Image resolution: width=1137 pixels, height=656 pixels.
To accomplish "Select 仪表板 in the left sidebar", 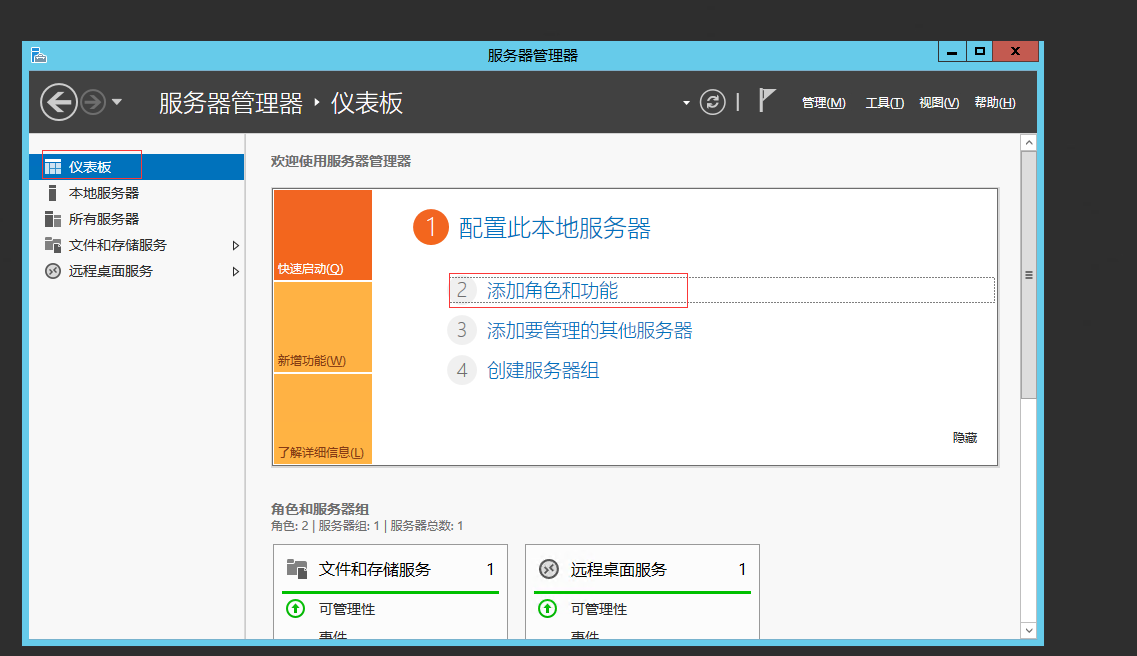I will 90,167.
